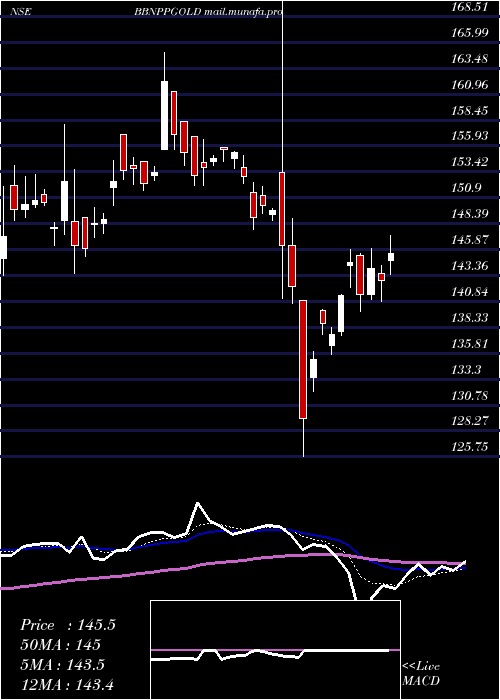Click the 130.78 price axis label
Screen dimensions: 500x700
[470, 396]
